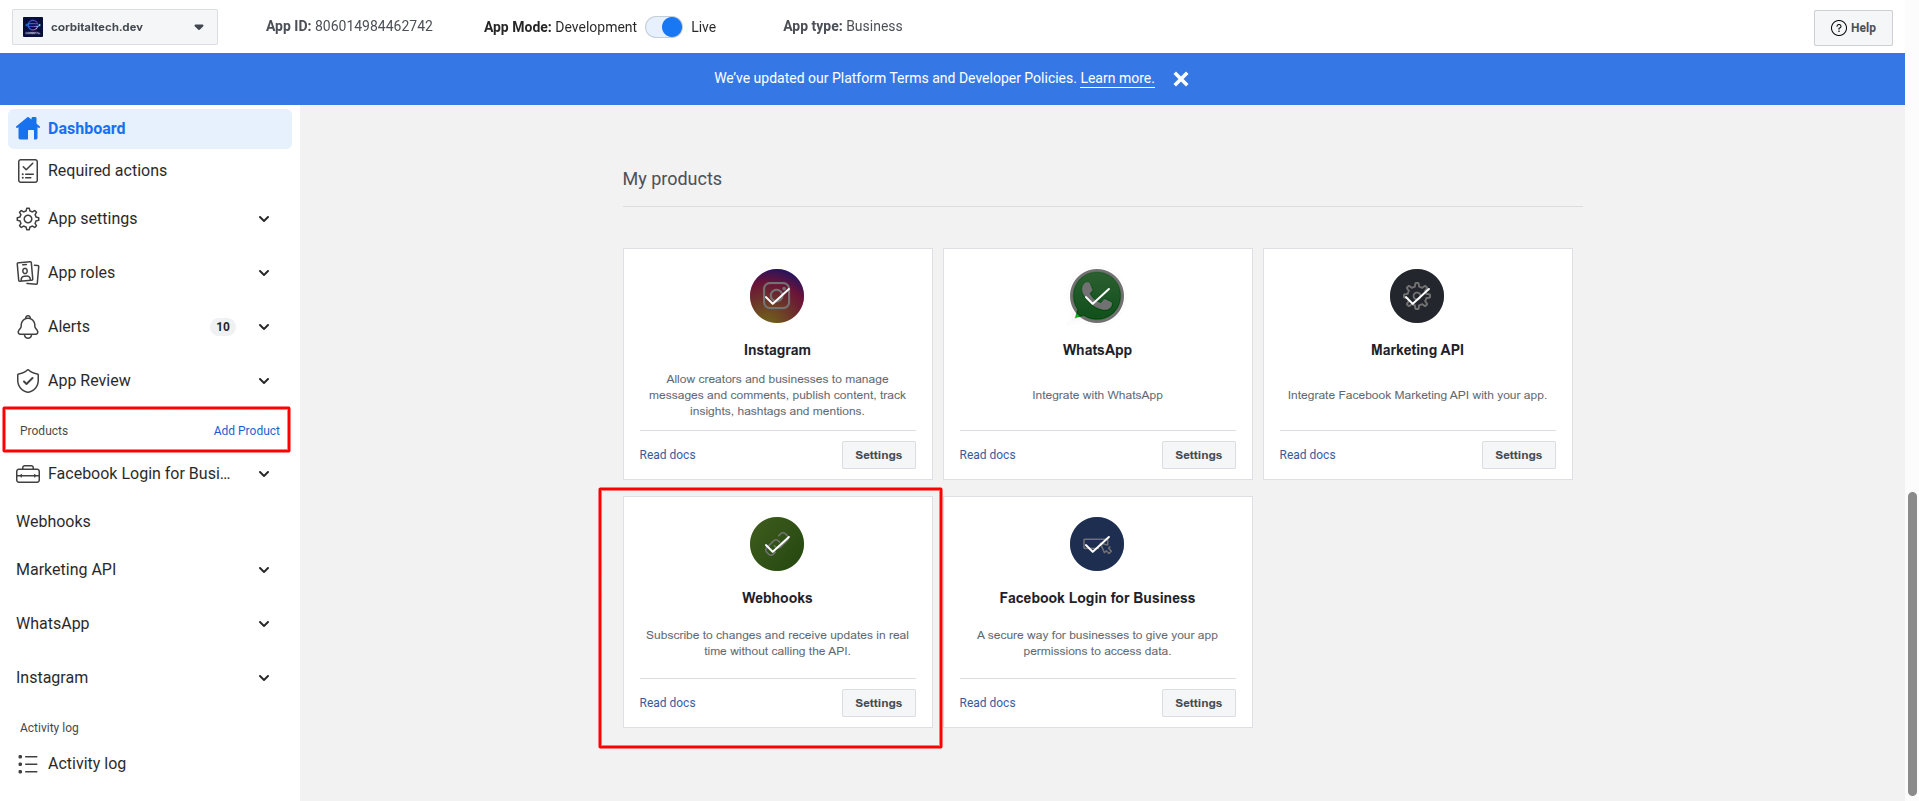The width and height of the screenshot is (1919, 801).
Task: Click Read docs for Instagram
Action: pyautogui.click(x=667, y=455)
